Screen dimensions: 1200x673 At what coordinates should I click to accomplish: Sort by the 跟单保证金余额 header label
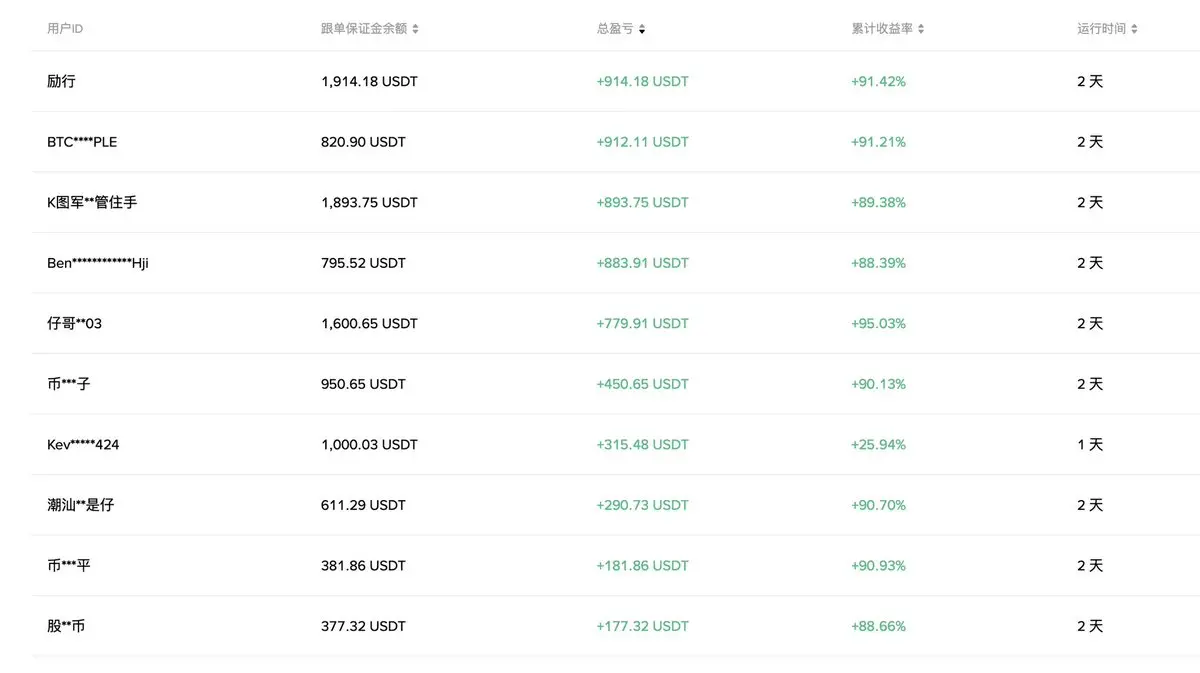(364, 29)
